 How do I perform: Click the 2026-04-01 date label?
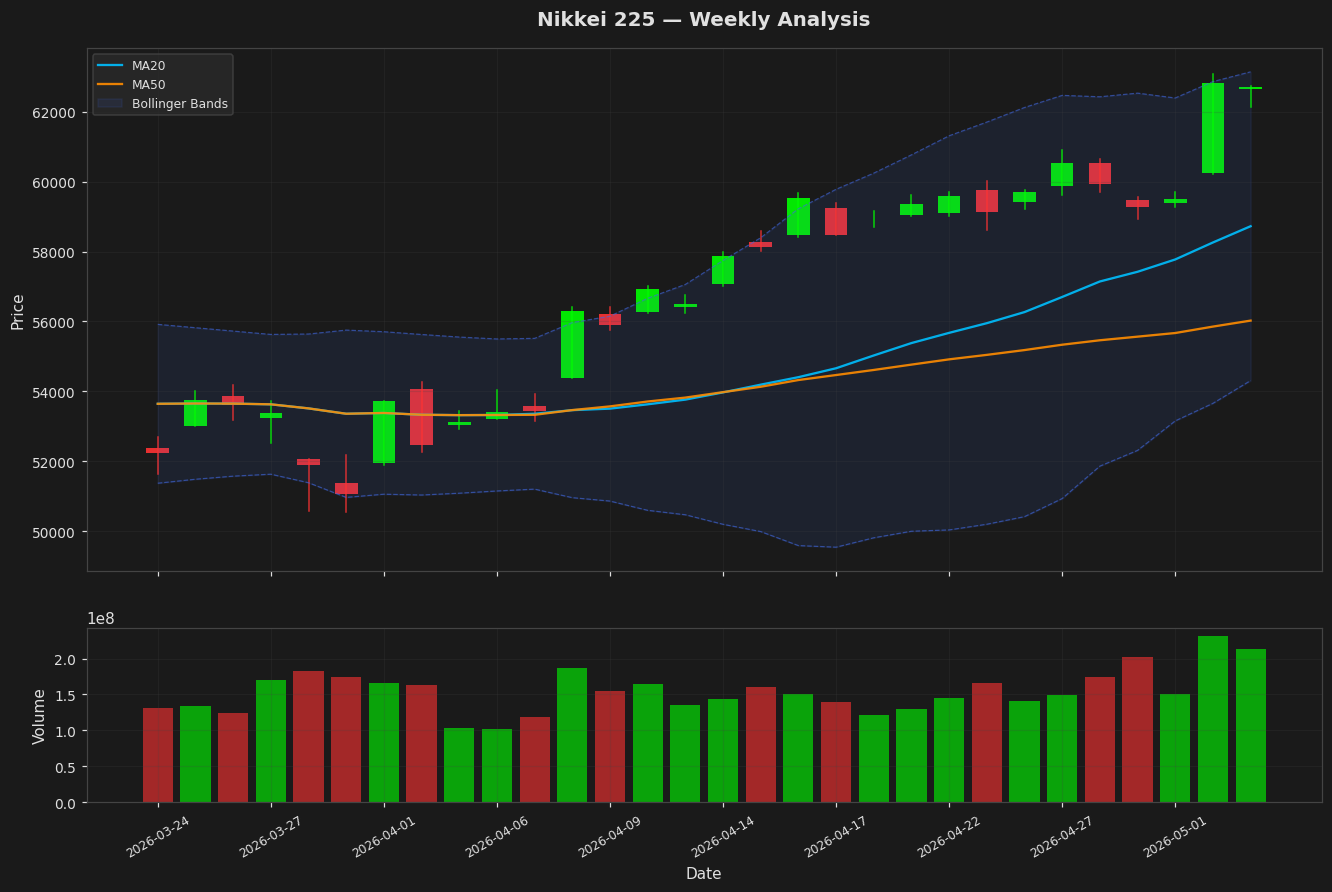point(383,837)
